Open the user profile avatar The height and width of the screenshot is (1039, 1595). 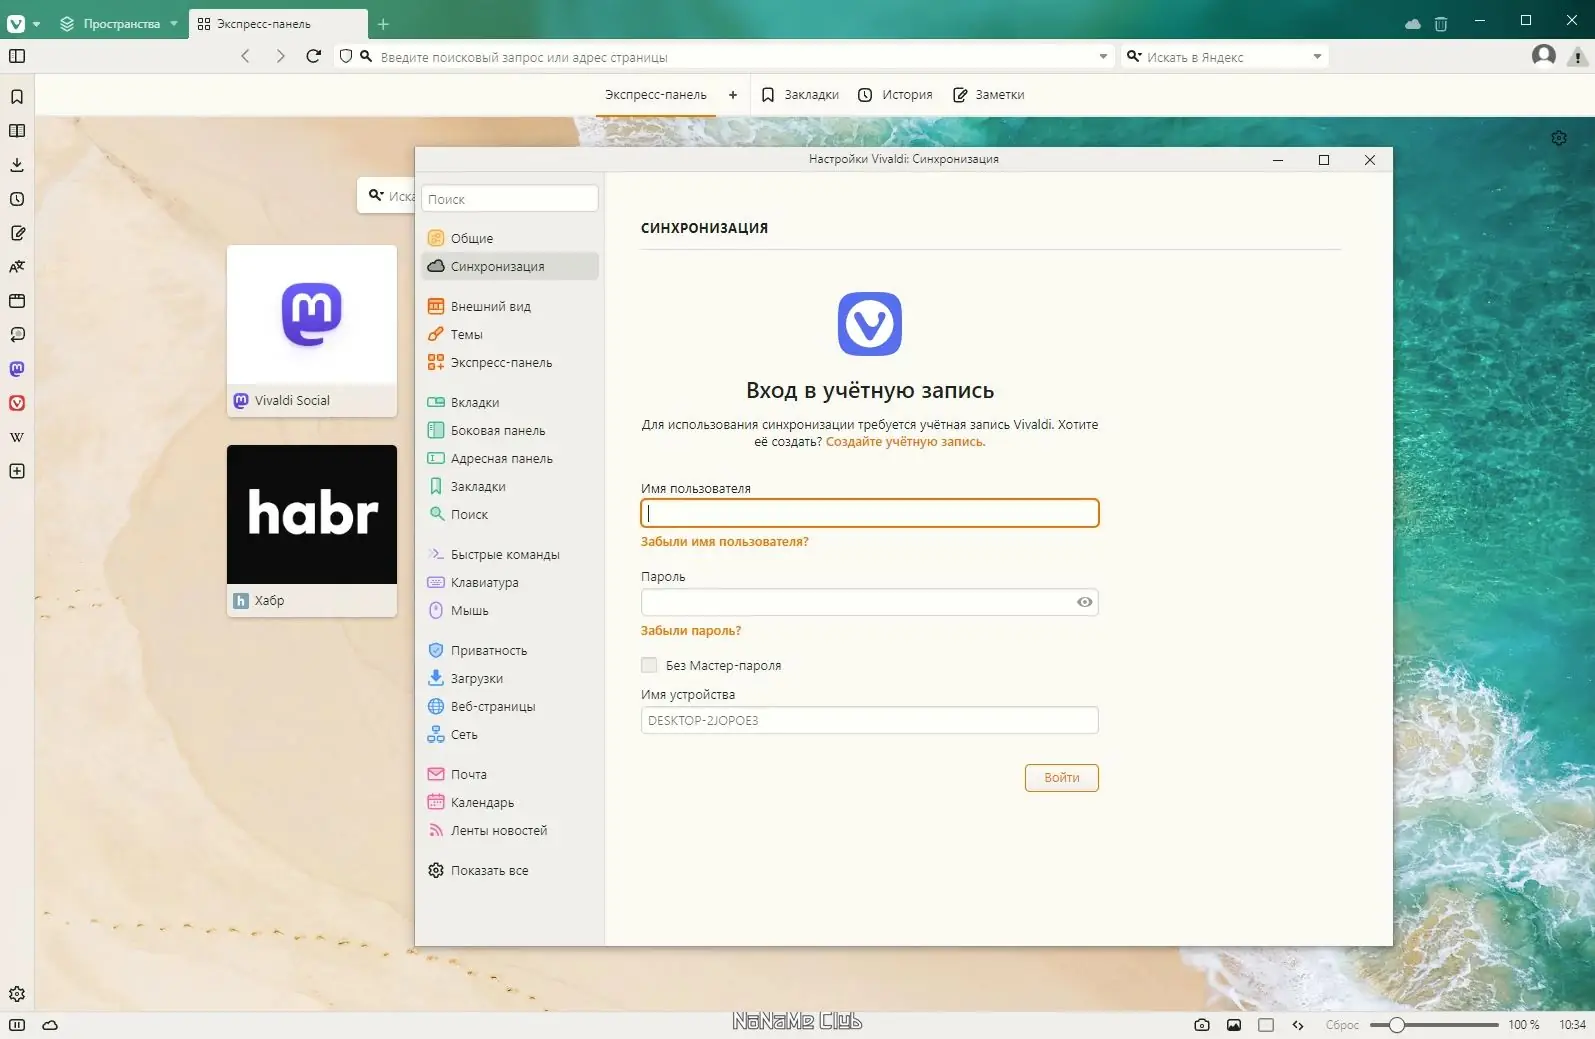click(1544, 55)
